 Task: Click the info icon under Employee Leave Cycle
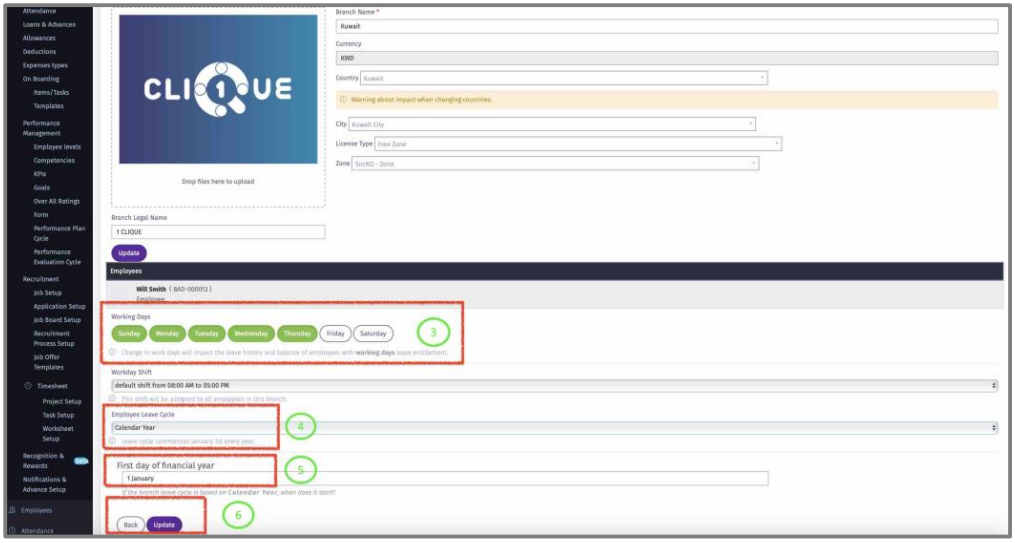coord(114,441)
